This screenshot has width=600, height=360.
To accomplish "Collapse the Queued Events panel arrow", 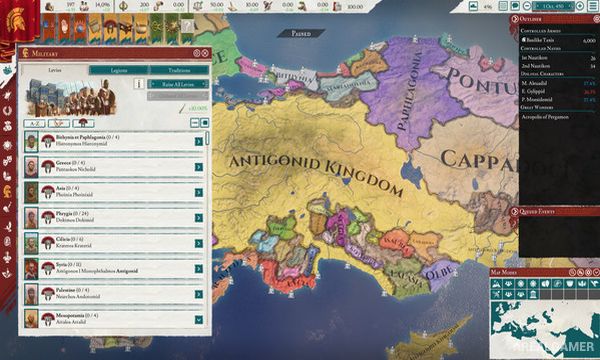I will [515, 211].
